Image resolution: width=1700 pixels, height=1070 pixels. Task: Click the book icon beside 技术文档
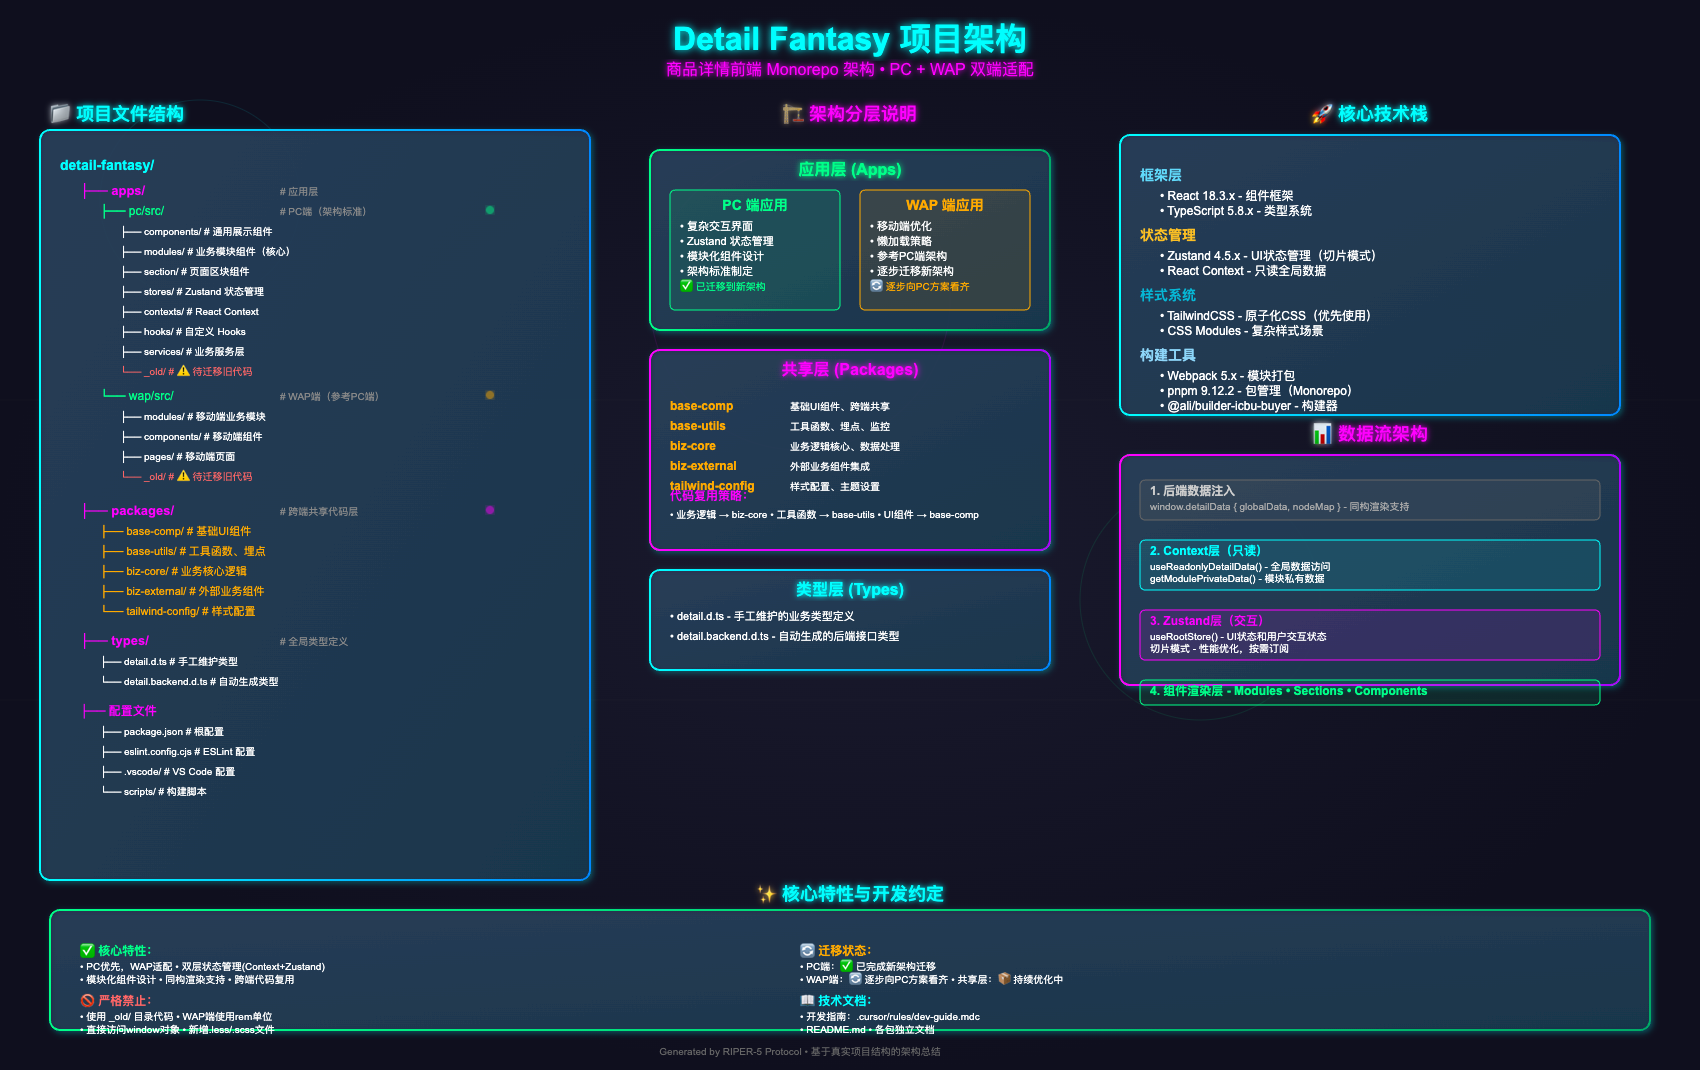point(807,1000)
